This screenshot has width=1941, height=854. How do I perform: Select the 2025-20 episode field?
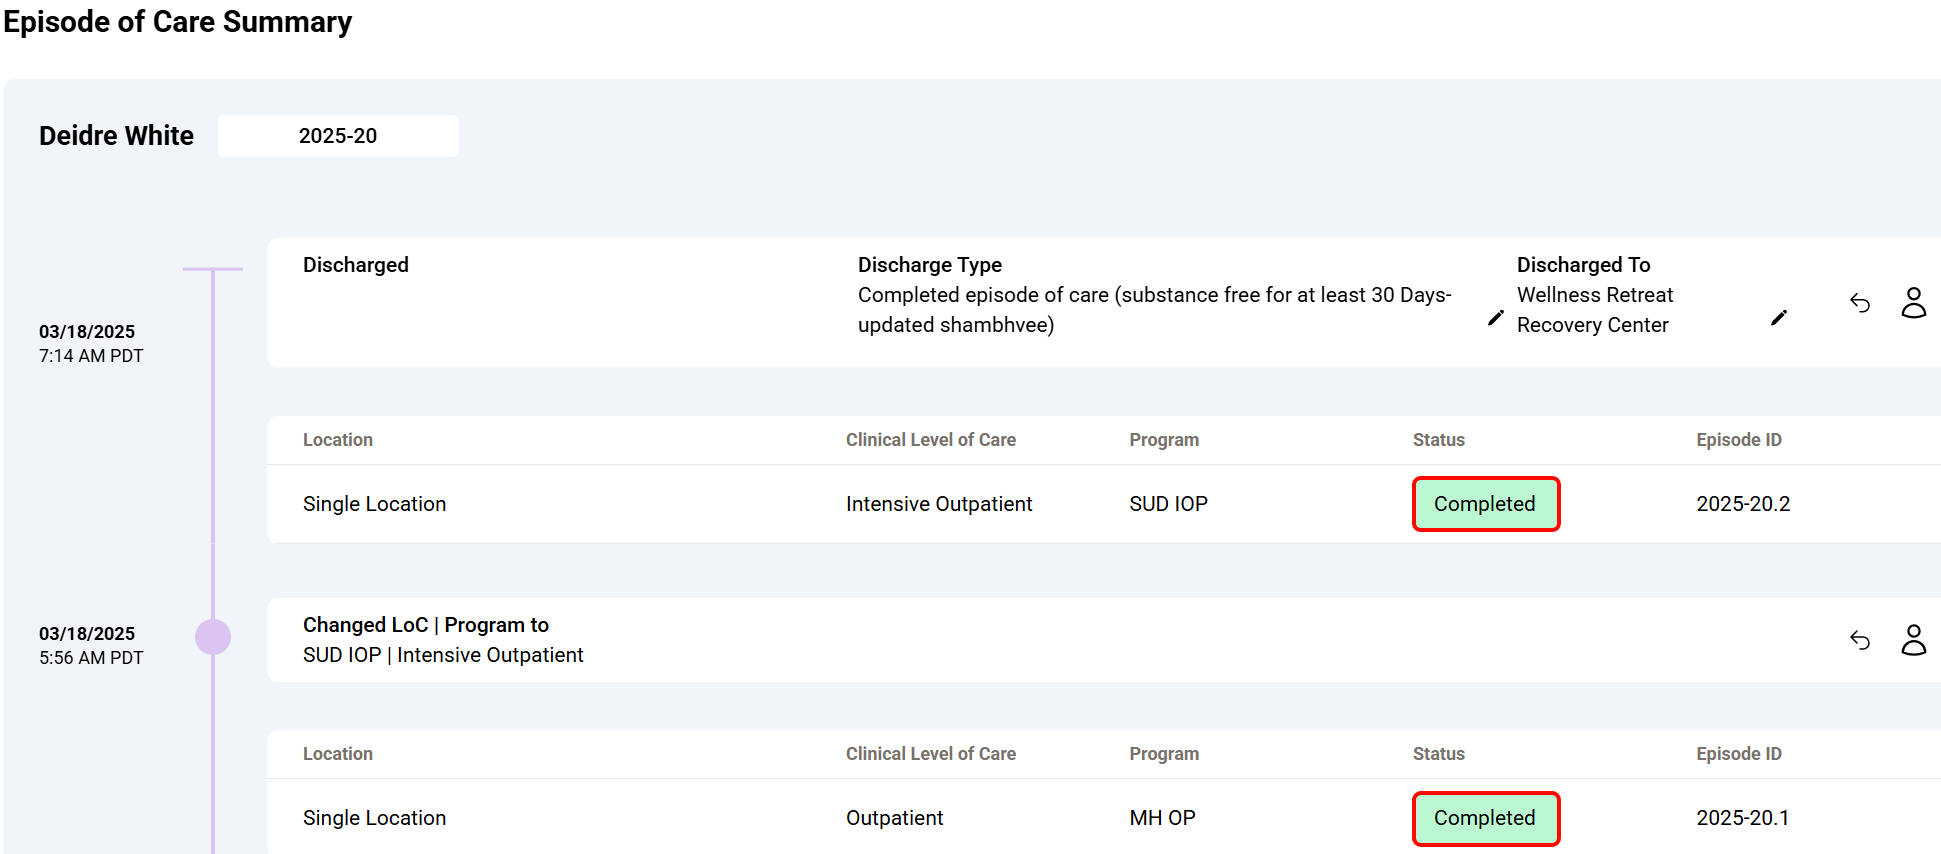click(338, 136)
